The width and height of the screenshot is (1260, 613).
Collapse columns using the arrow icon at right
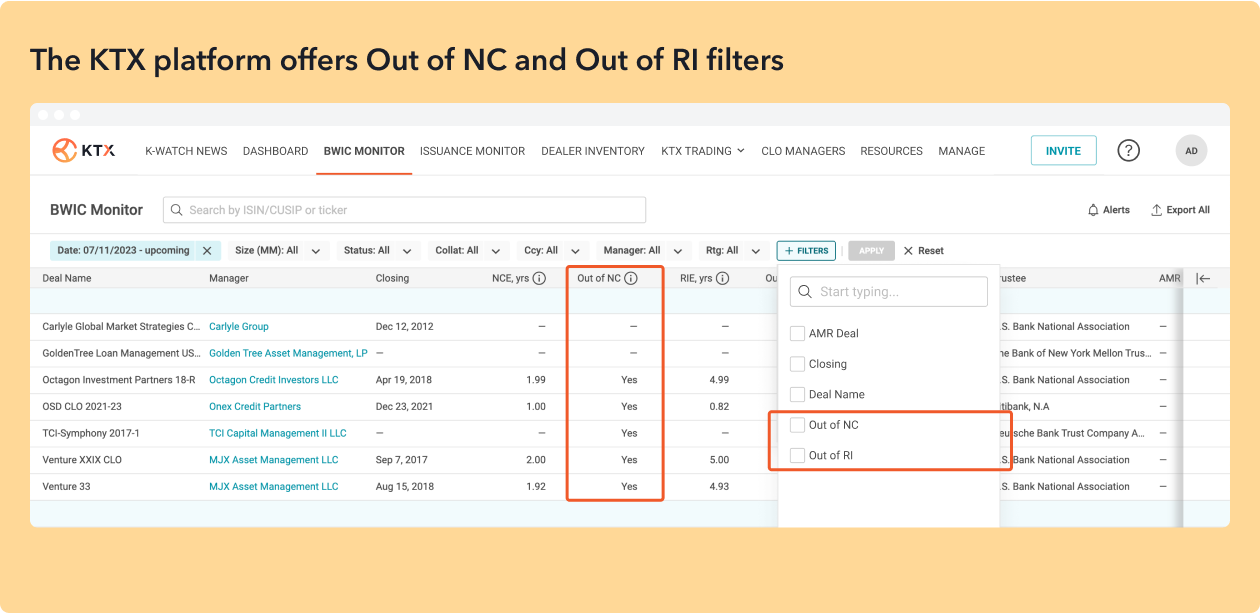1203,279
